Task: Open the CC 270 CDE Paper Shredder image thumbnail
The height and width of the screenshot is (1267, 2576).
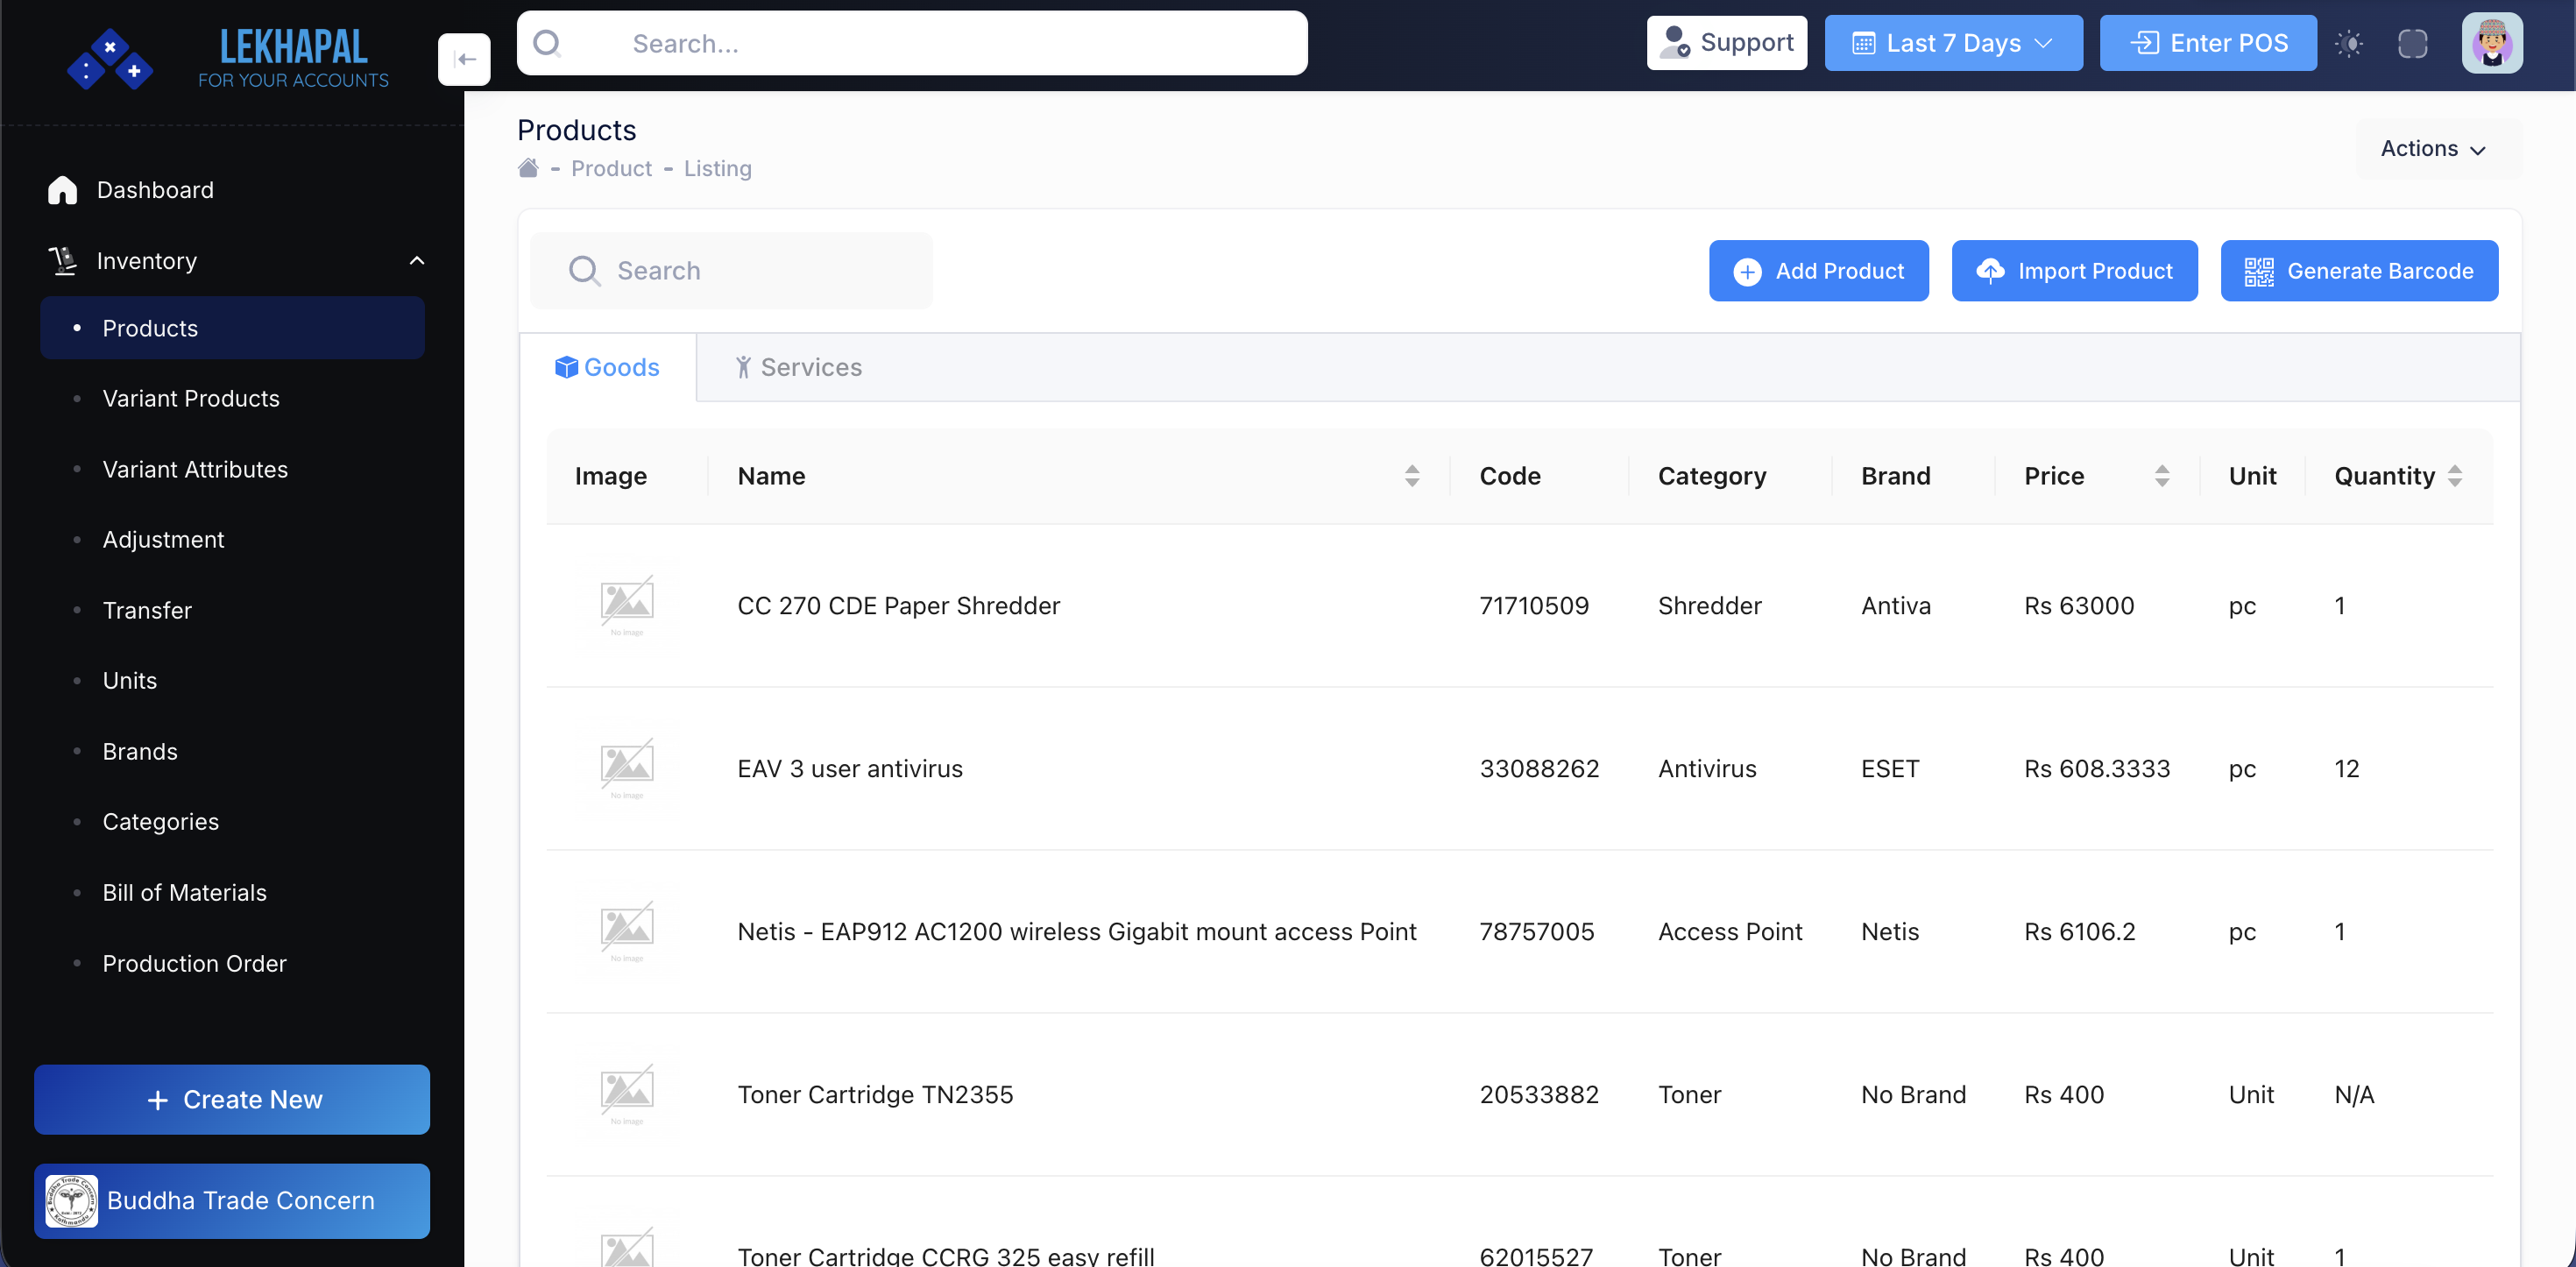Action: click(x=627, y=604)
